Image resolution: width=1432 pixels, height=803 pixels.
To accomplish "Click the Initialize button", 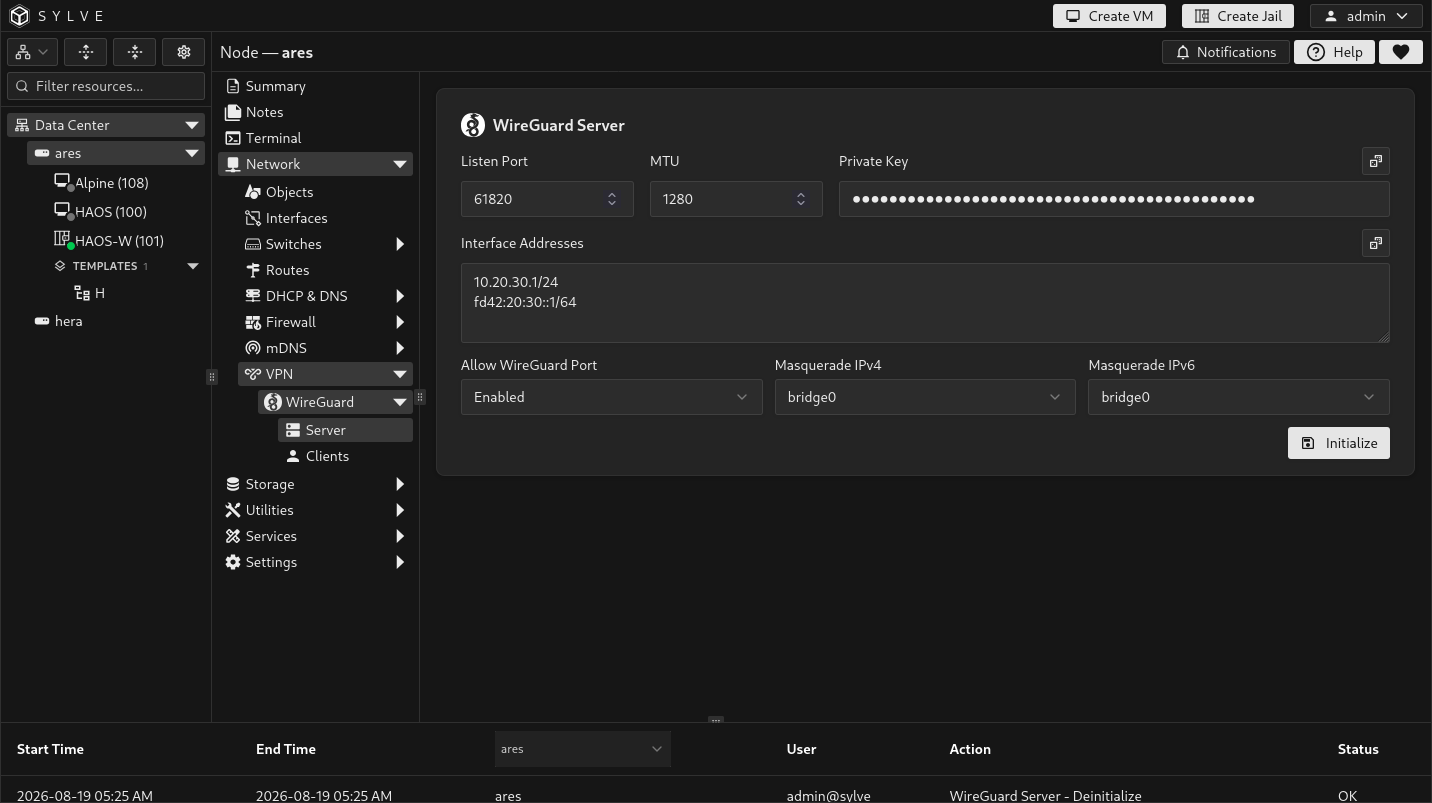I will (1338, 443).
